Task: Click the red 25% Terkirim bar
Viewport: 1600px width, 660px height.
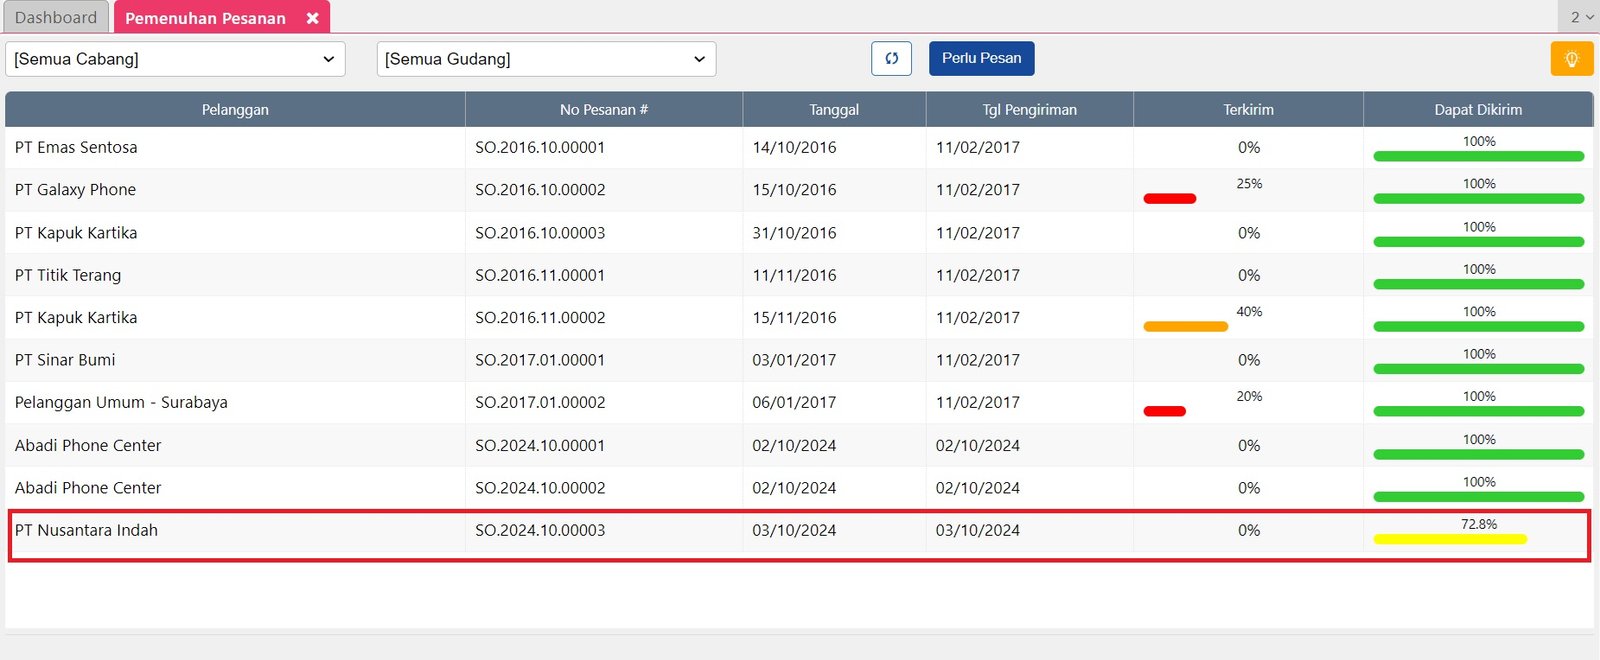Action: click(x=1169, y=198)
